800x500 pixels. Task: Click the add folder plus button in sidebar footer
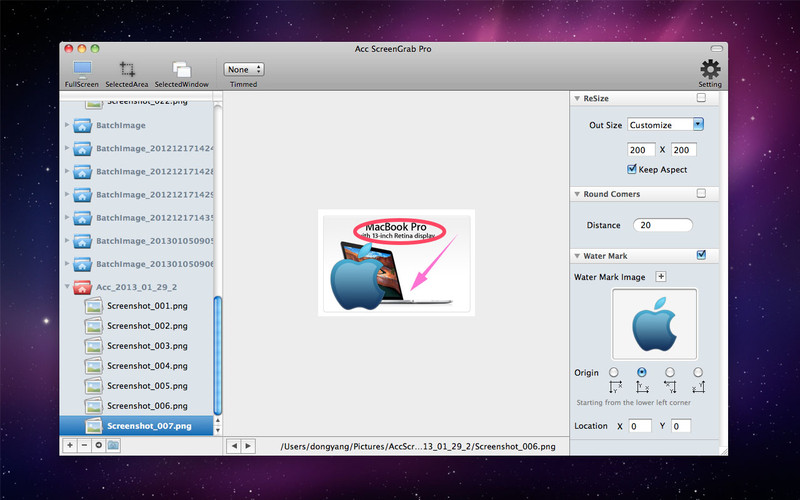(70, 445)
